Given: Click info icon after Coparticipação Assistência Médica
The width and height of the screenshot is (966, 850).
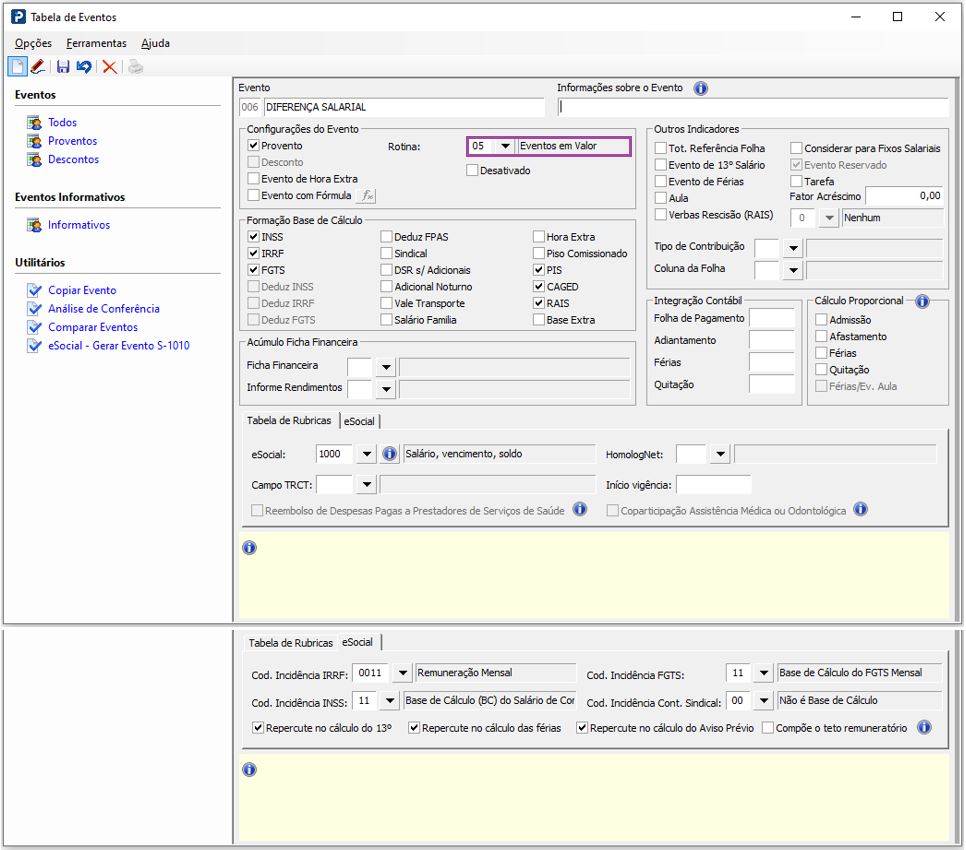Looking at the screenshot, I should pyautogui.click(x=861, y=509).
